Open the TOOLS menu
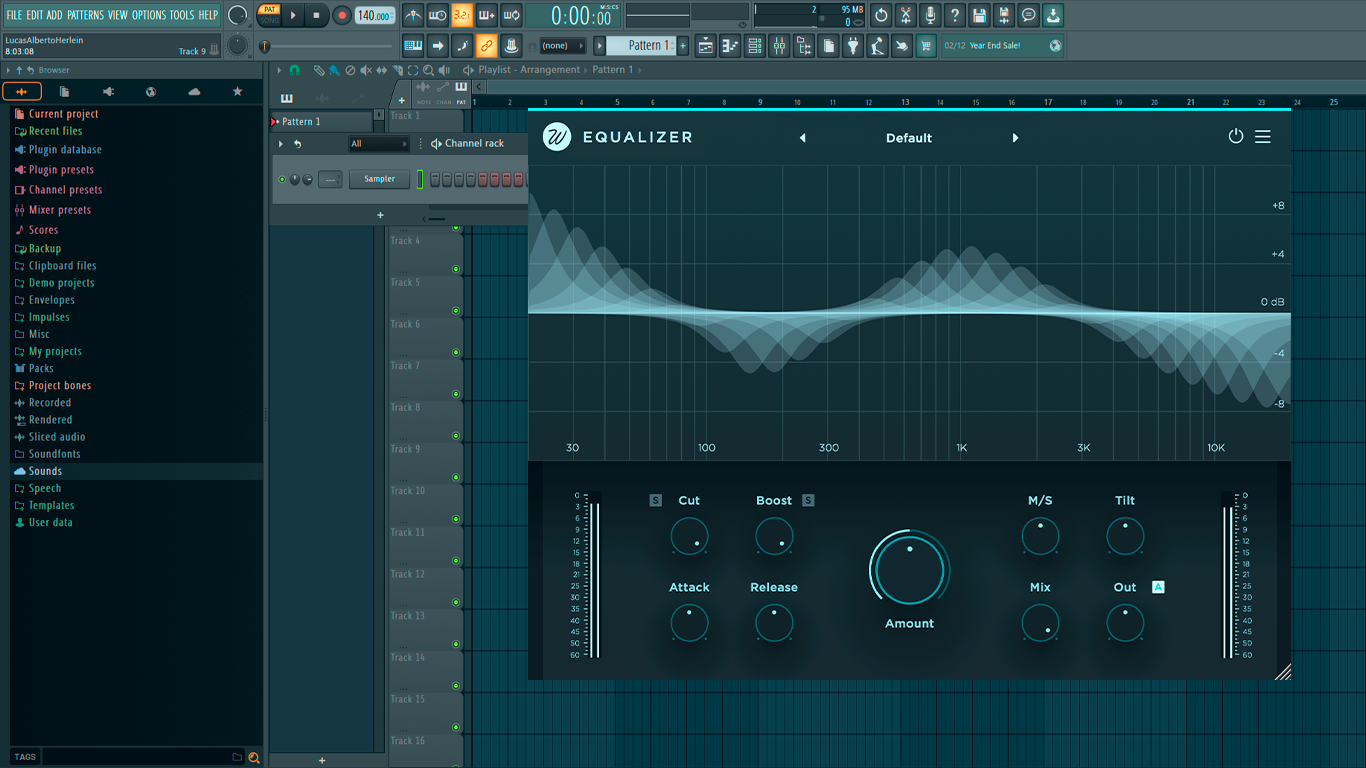 pos(182,15)
